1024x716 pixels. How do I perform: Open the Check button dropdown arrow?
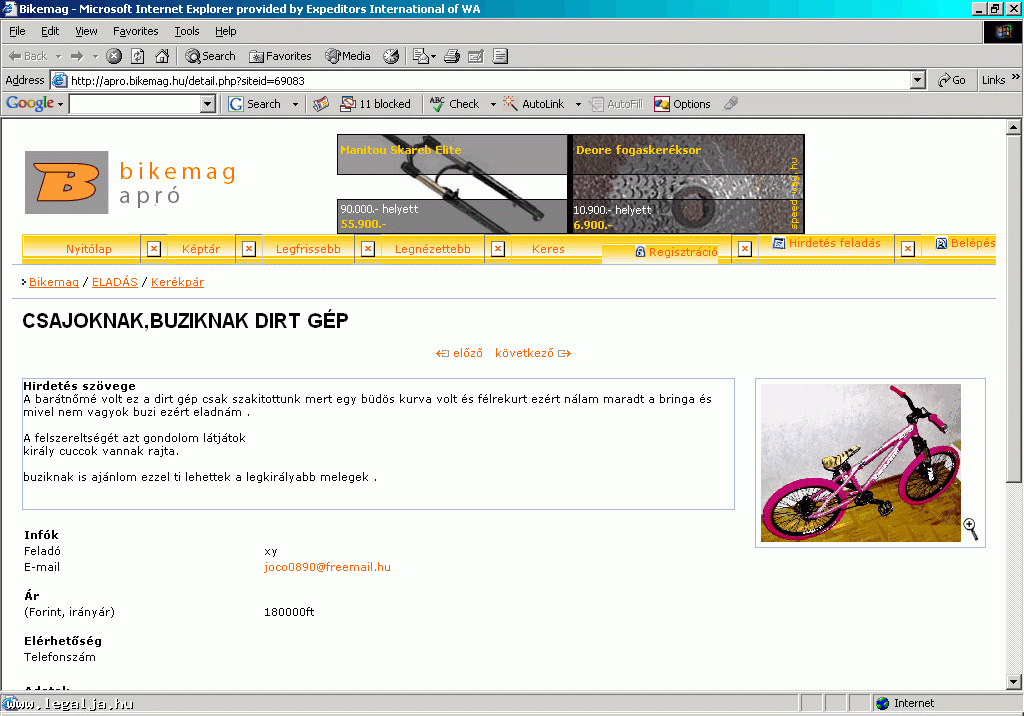(x=493, y=105)
